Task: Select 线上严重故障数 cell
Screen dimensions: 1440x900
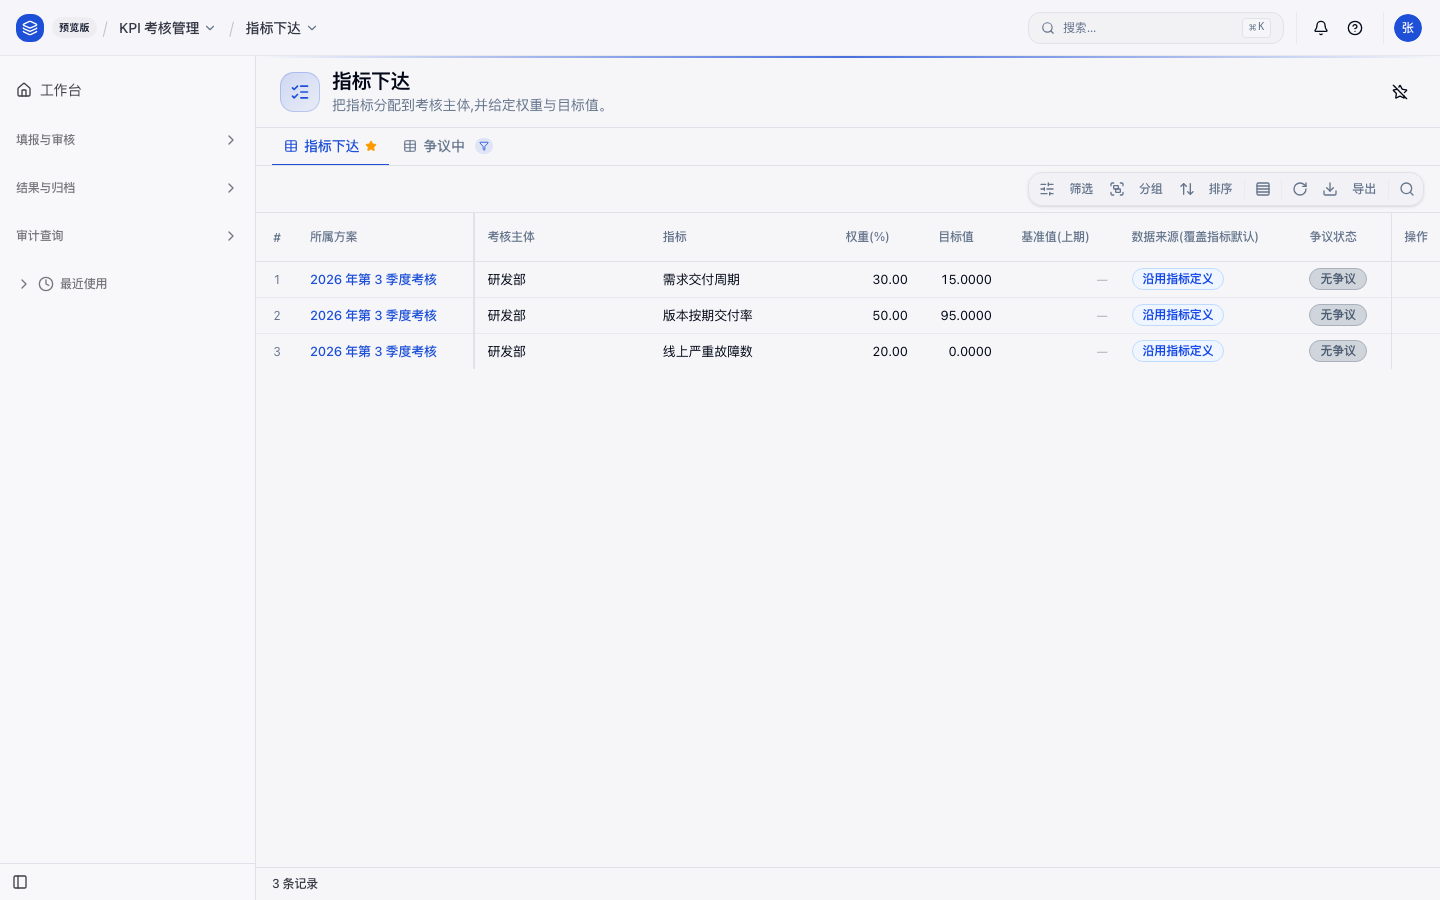Action: coord(707,352)
